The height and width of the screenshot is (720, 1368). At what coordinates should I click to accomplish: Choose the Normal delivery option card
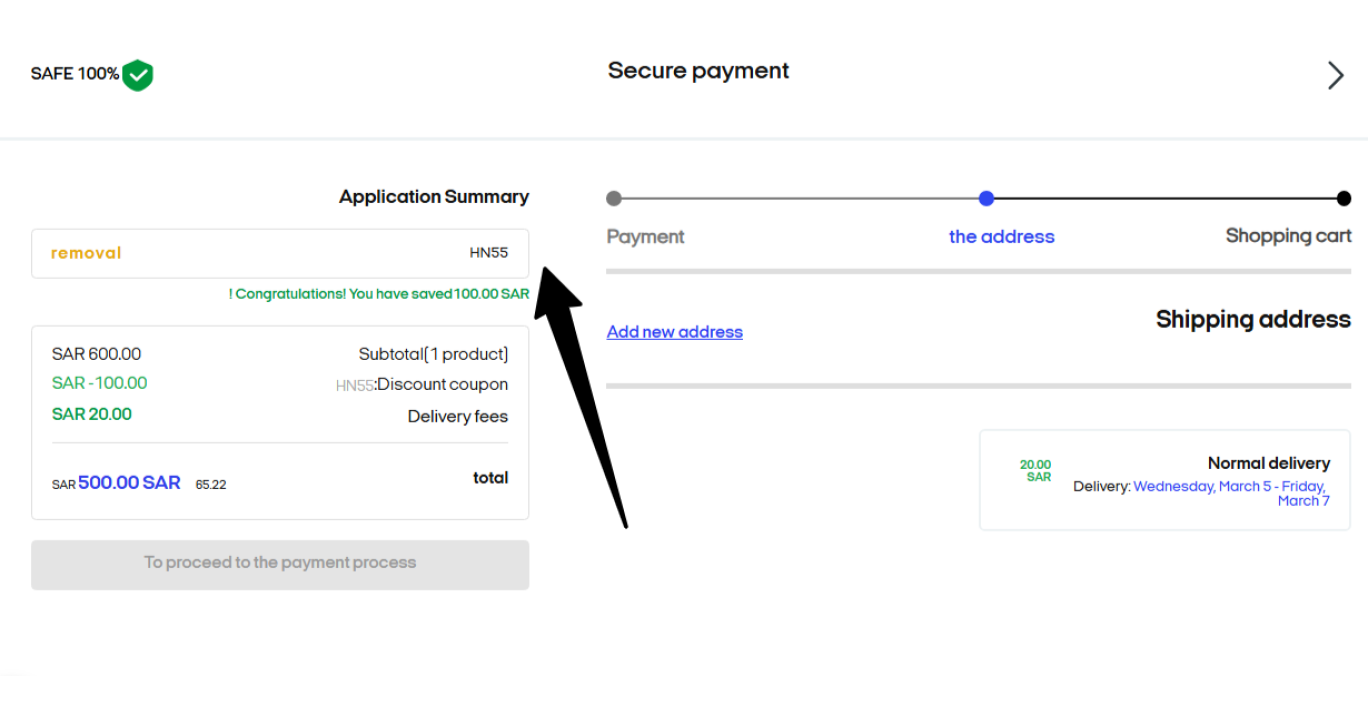click(x=1165, y=480)
